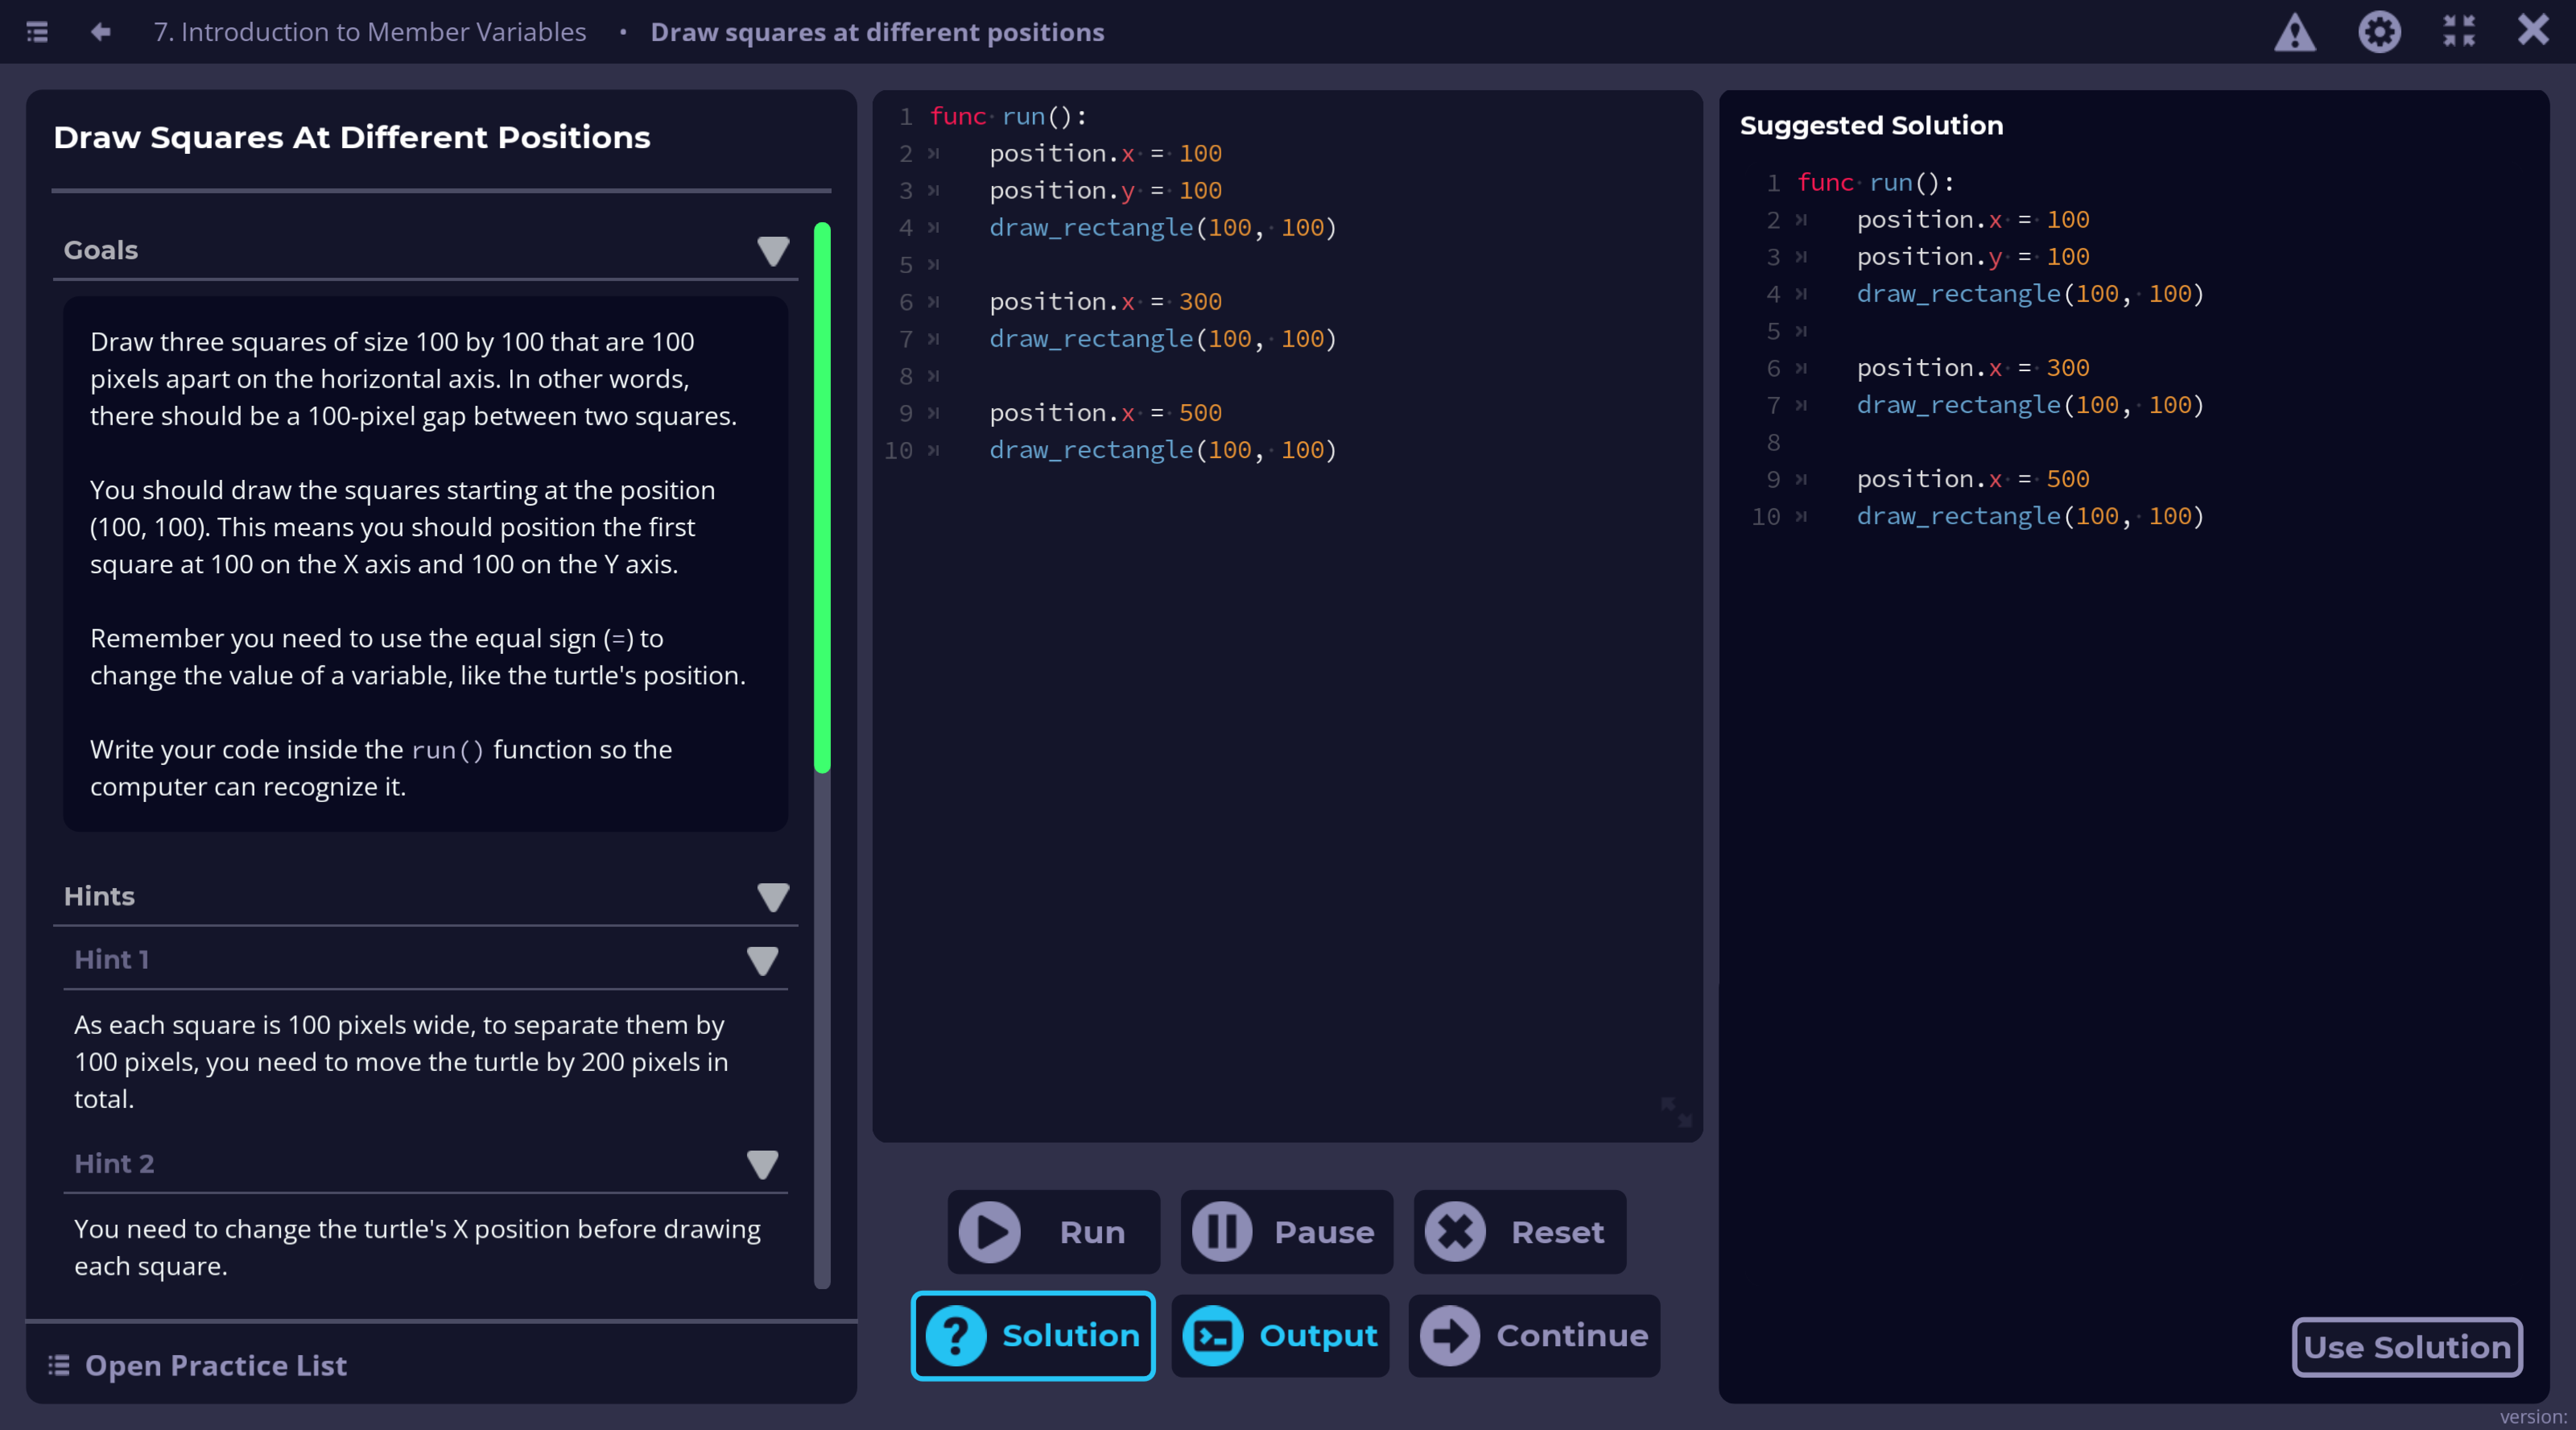The width and height of the screenshot is (2576, 1430).
Task: Collapse the Hints section
Action: (x=772, y=896)
